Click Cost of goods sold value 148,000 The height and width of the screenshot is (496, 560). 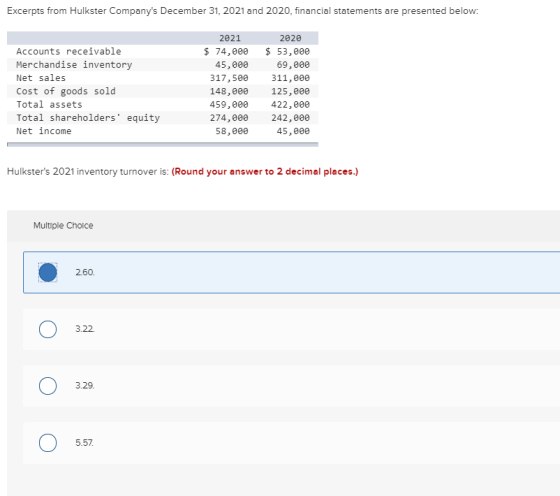coord(229,91)
